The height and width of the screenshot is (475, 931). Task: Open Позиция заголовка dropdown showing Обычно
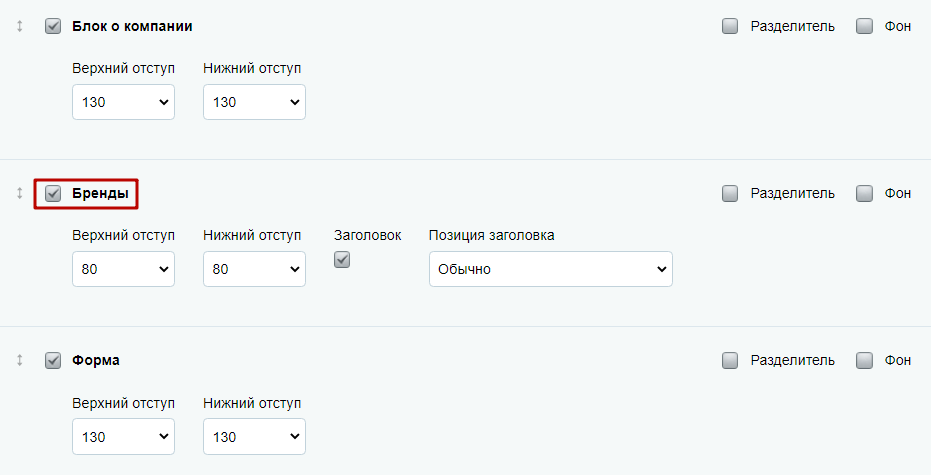tap(551, 269)
